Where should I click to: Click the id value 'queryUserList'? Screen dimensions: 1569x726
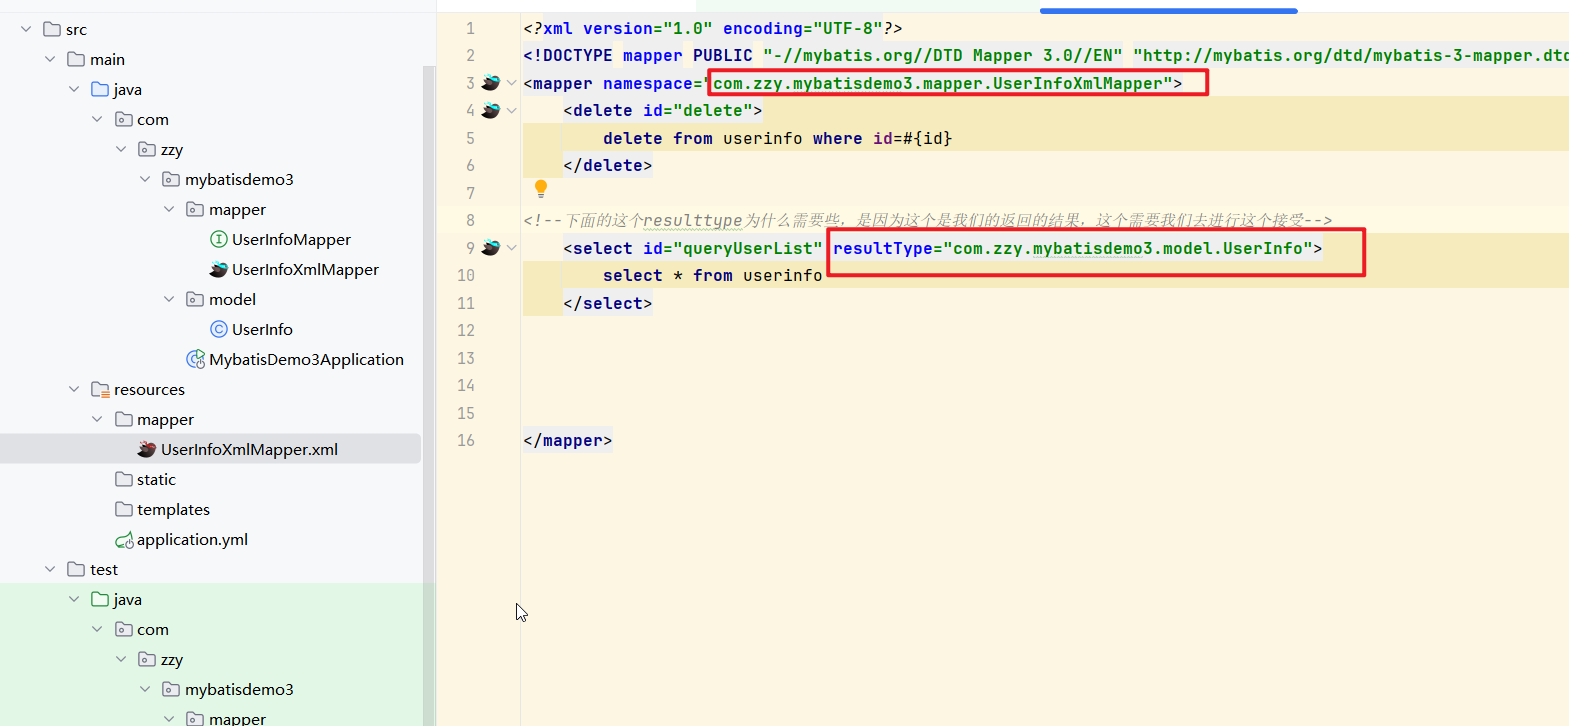click(748, 248)
